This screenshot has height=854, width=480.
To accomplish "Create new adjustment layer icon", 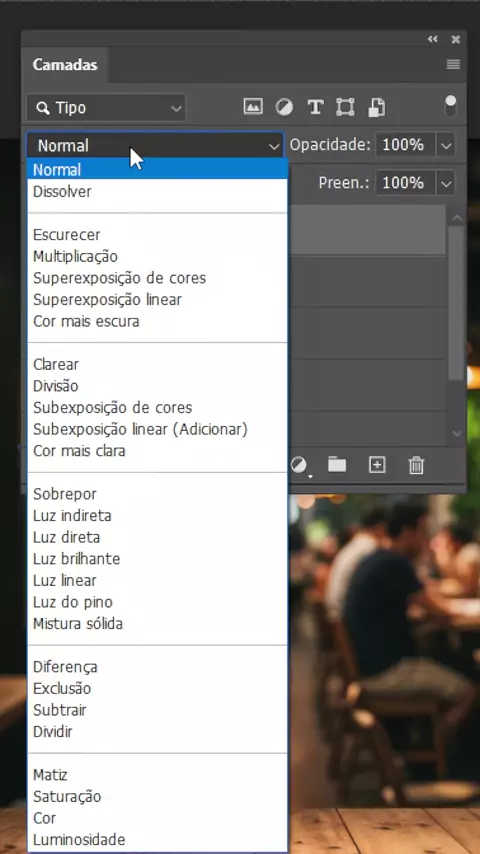I will 299,465.
